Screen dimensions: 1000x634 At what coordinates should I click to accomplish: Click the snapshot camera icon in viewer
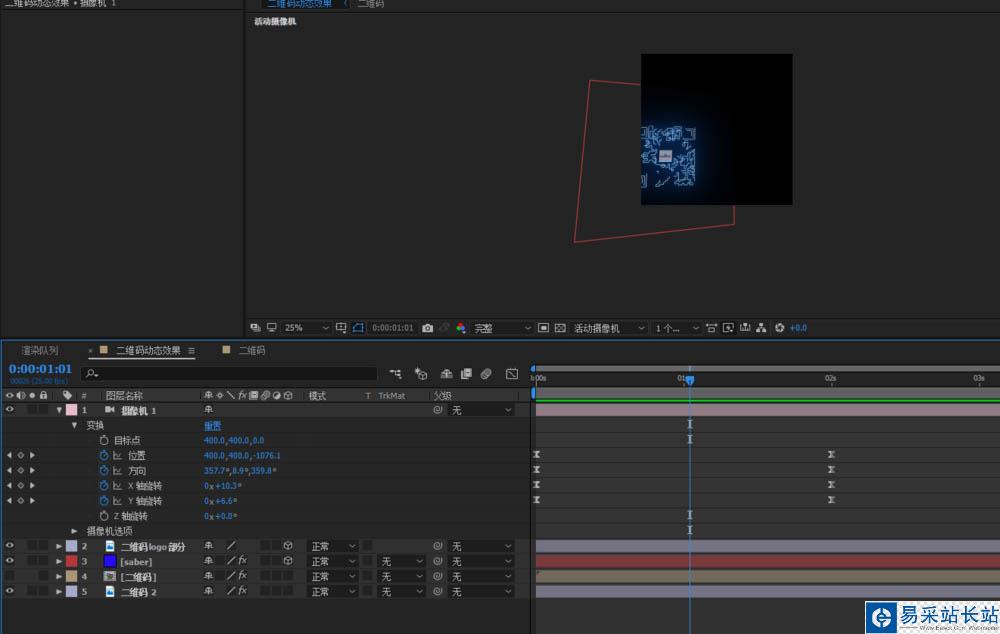click(x=428, y=328)
